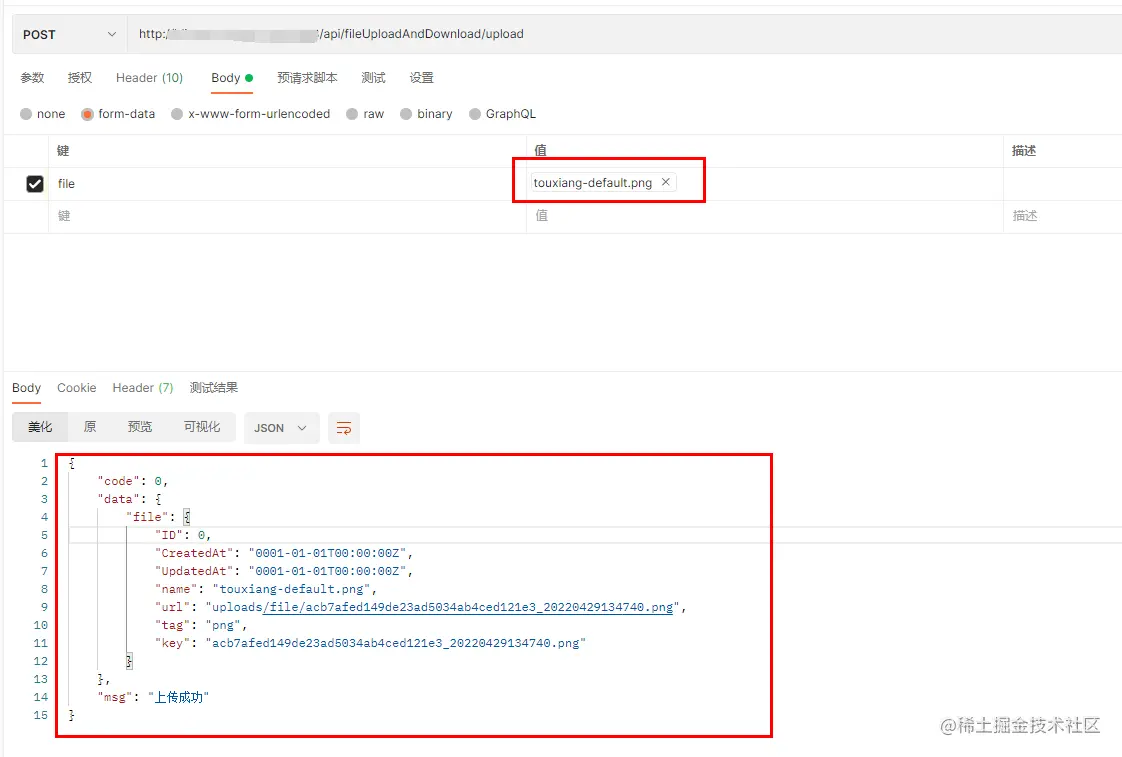Click the request URL field
Viewport: 1122px width, 757px height.
(624, 34)
